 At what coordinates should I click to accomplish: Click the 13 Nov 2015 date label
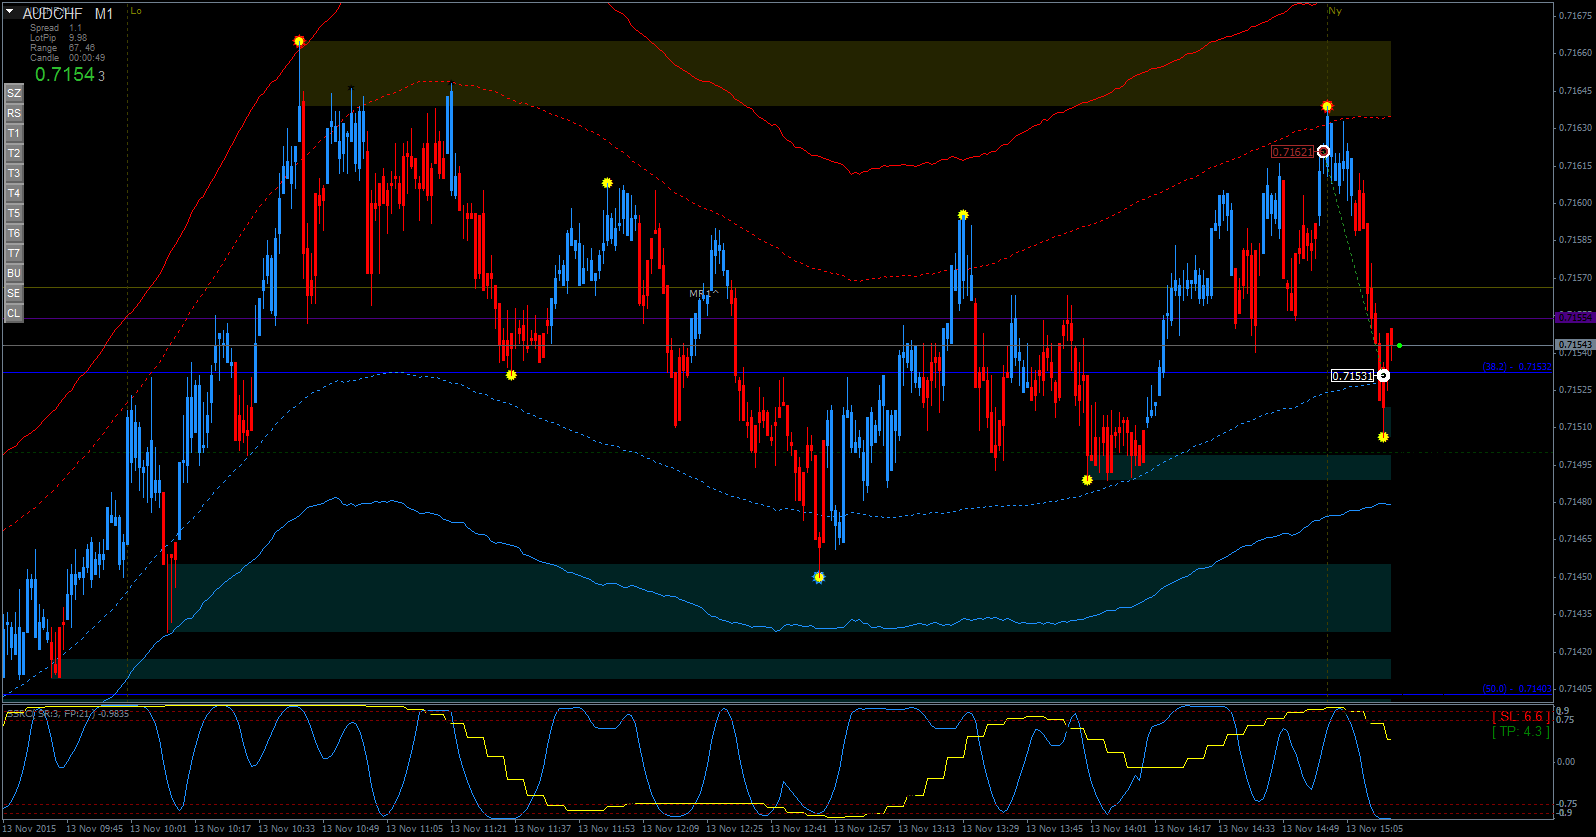[x=29, y=828]
